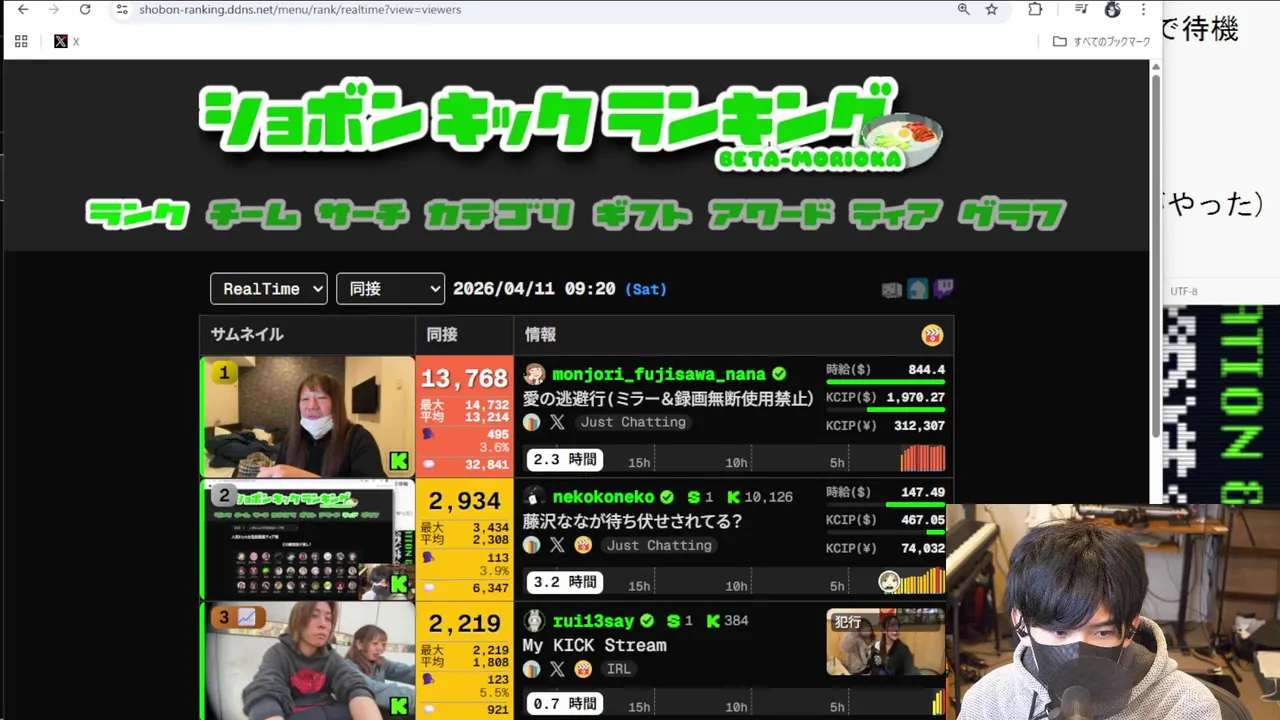Open the media control icon in toolbar
The height and width of the screenshot is (720, 1280).
(x=1081, y=9)
